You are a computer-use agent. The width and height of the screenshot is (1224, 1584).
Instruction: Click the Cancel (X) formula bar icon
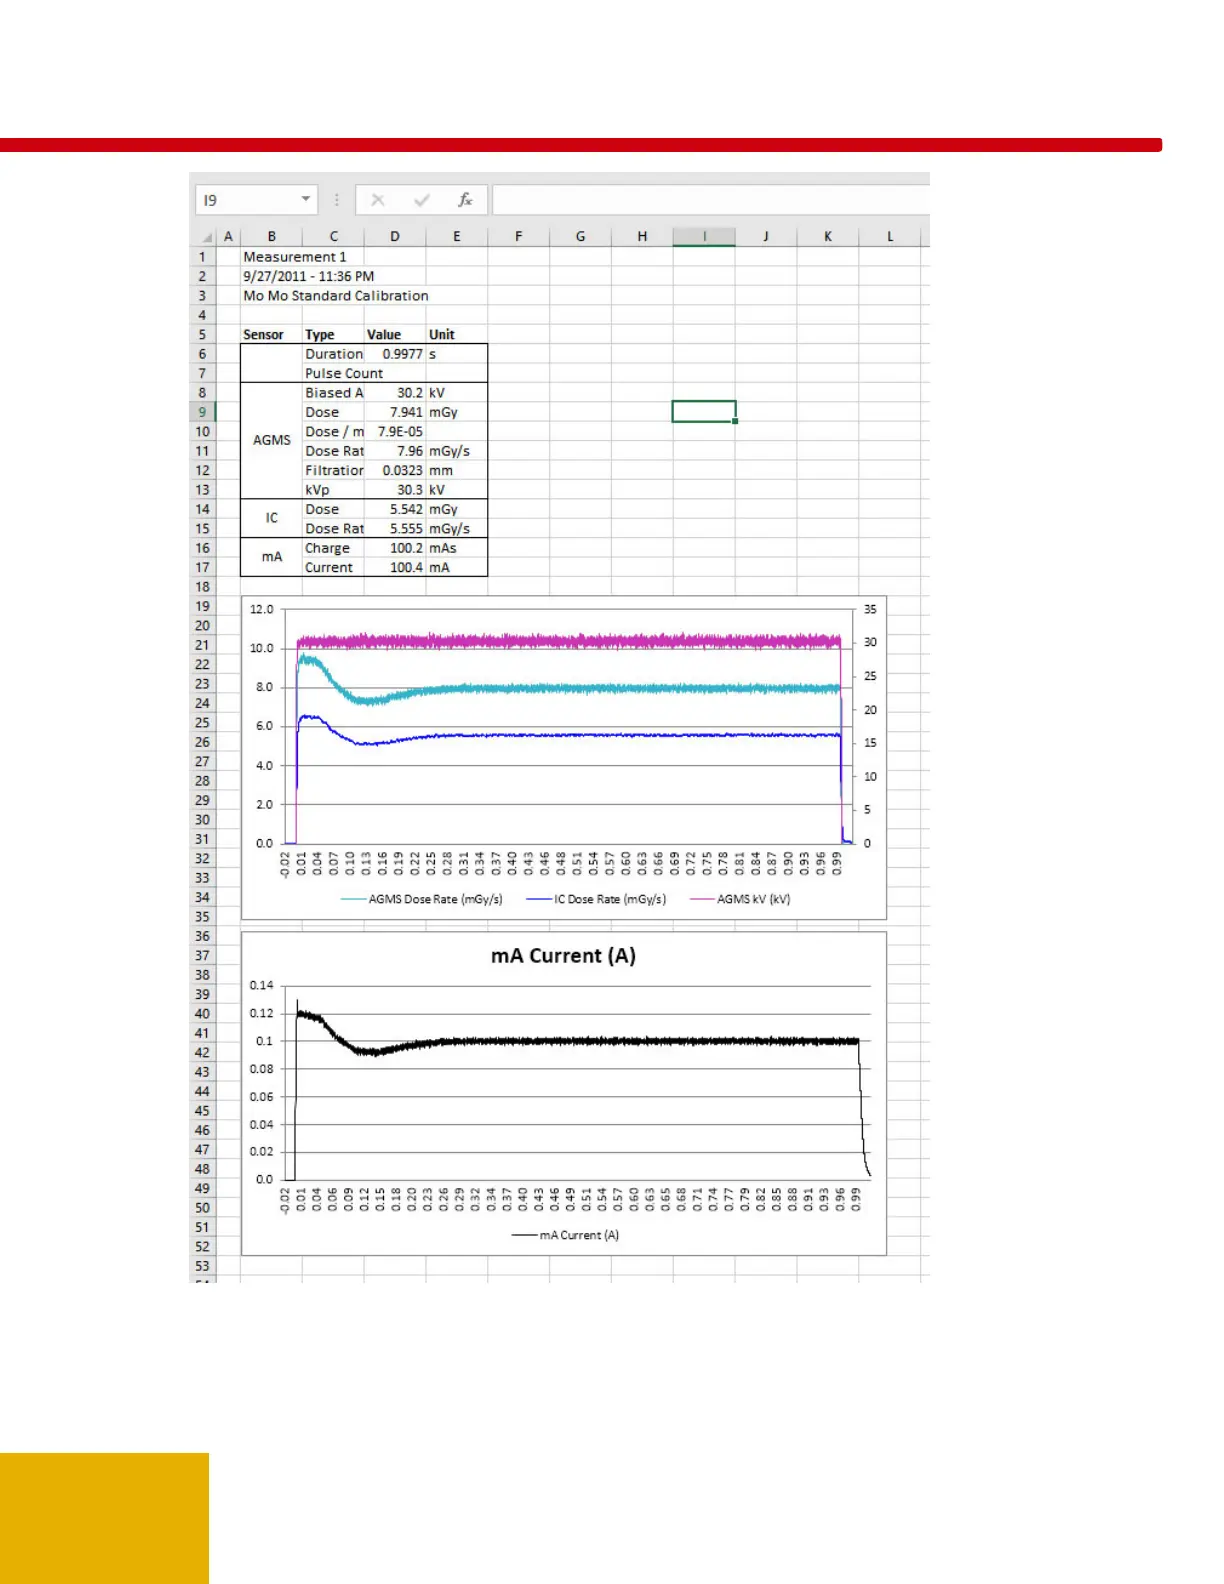click(x=378, y=200)
